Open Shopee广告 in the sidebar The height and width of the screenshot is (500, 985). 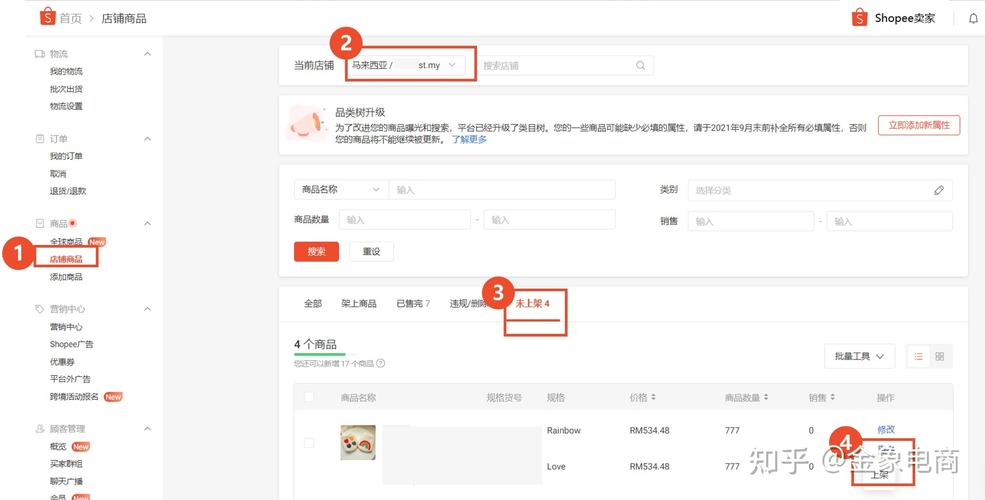click(x=72, y=344)
